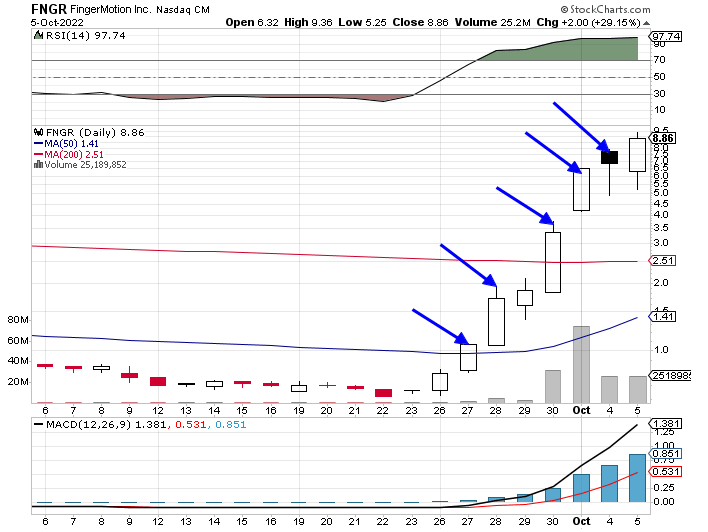The height and width of the screenshot is (532, 708).
Task: Click the Volume 25.2M header value
Action: click(493, 23)
